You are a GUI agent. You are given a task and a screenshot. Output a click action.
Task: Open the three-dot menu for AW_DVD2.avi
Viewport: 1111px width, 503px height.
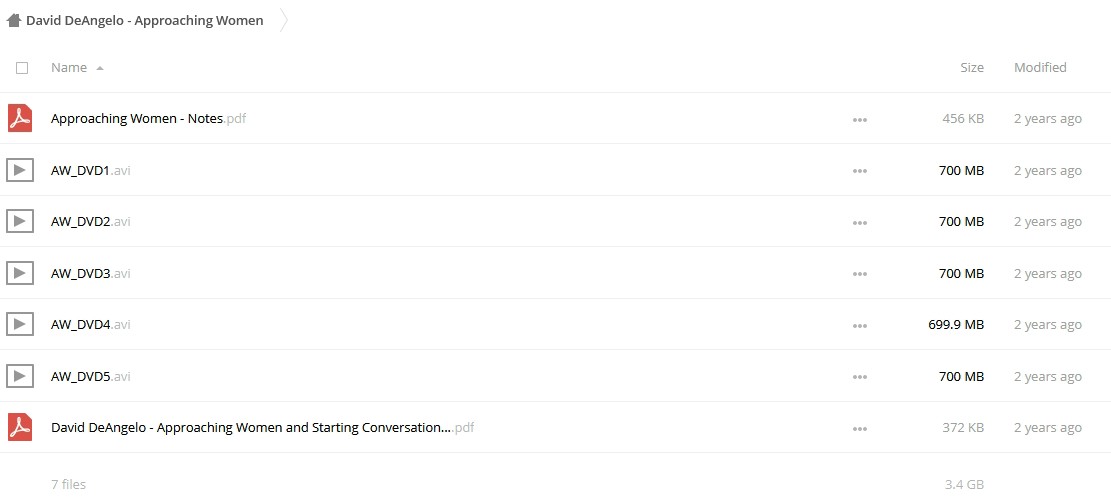coord(860,223)
